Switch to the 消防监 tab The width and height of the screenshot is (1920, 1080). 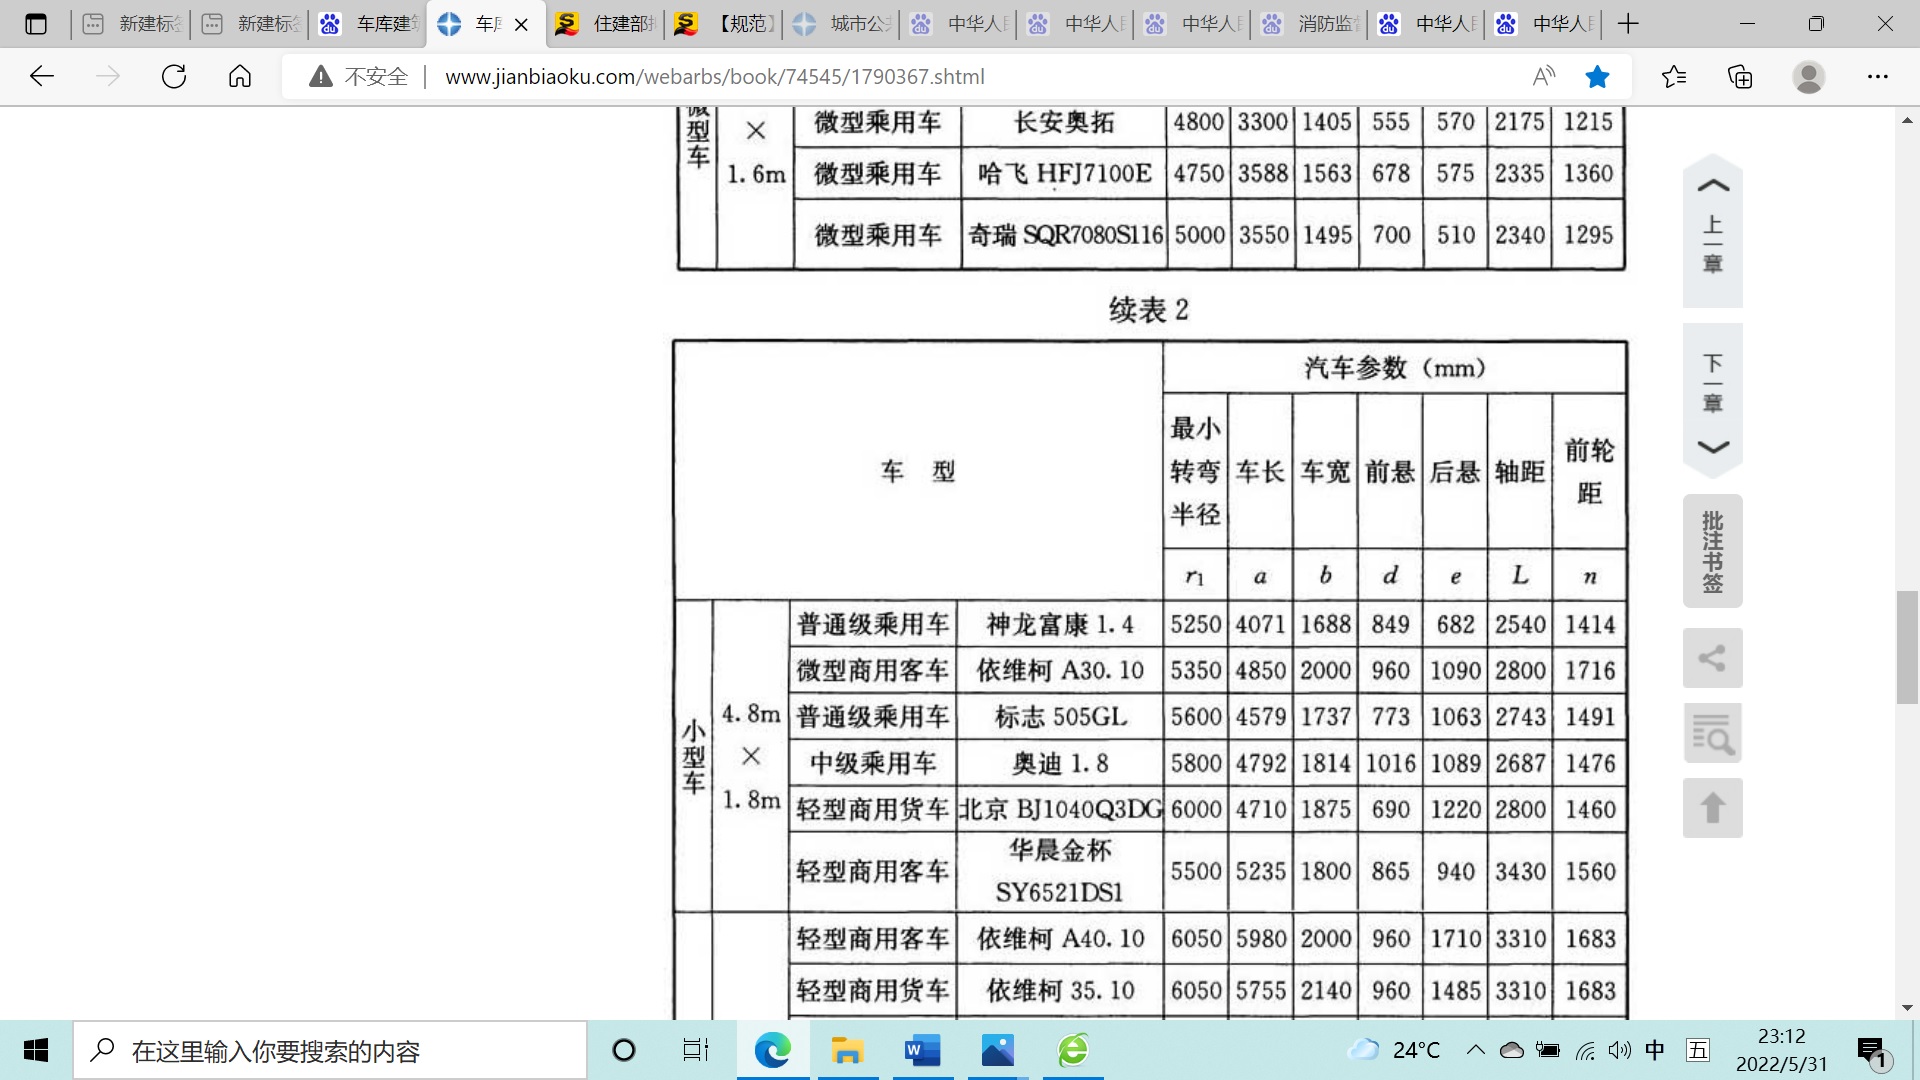pyautogui.click(x=1309, y=24)
